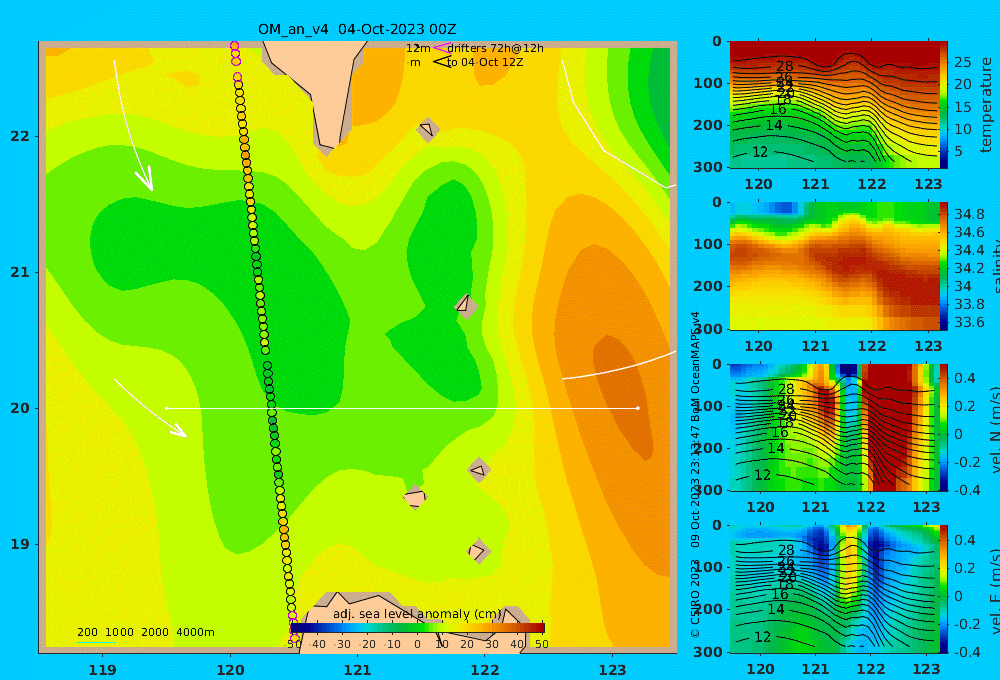The width and height of the screenshot is (1000, 680).
Task: Click the vel. N color bar
Action: click(944, 427)
